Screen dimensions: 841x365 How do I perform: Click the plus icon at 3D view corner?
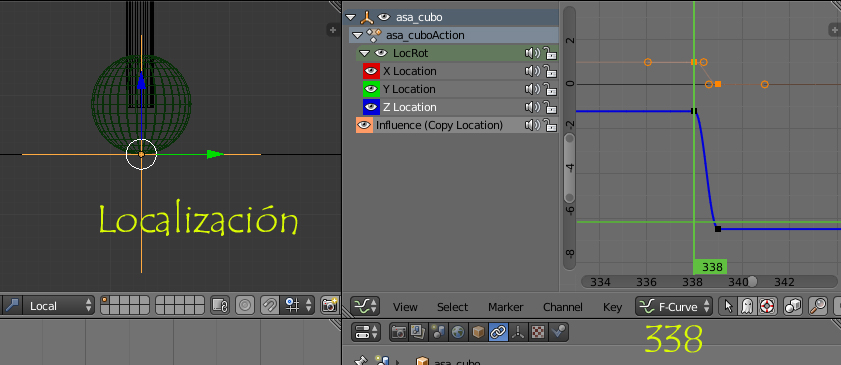[x=333, y=30]
